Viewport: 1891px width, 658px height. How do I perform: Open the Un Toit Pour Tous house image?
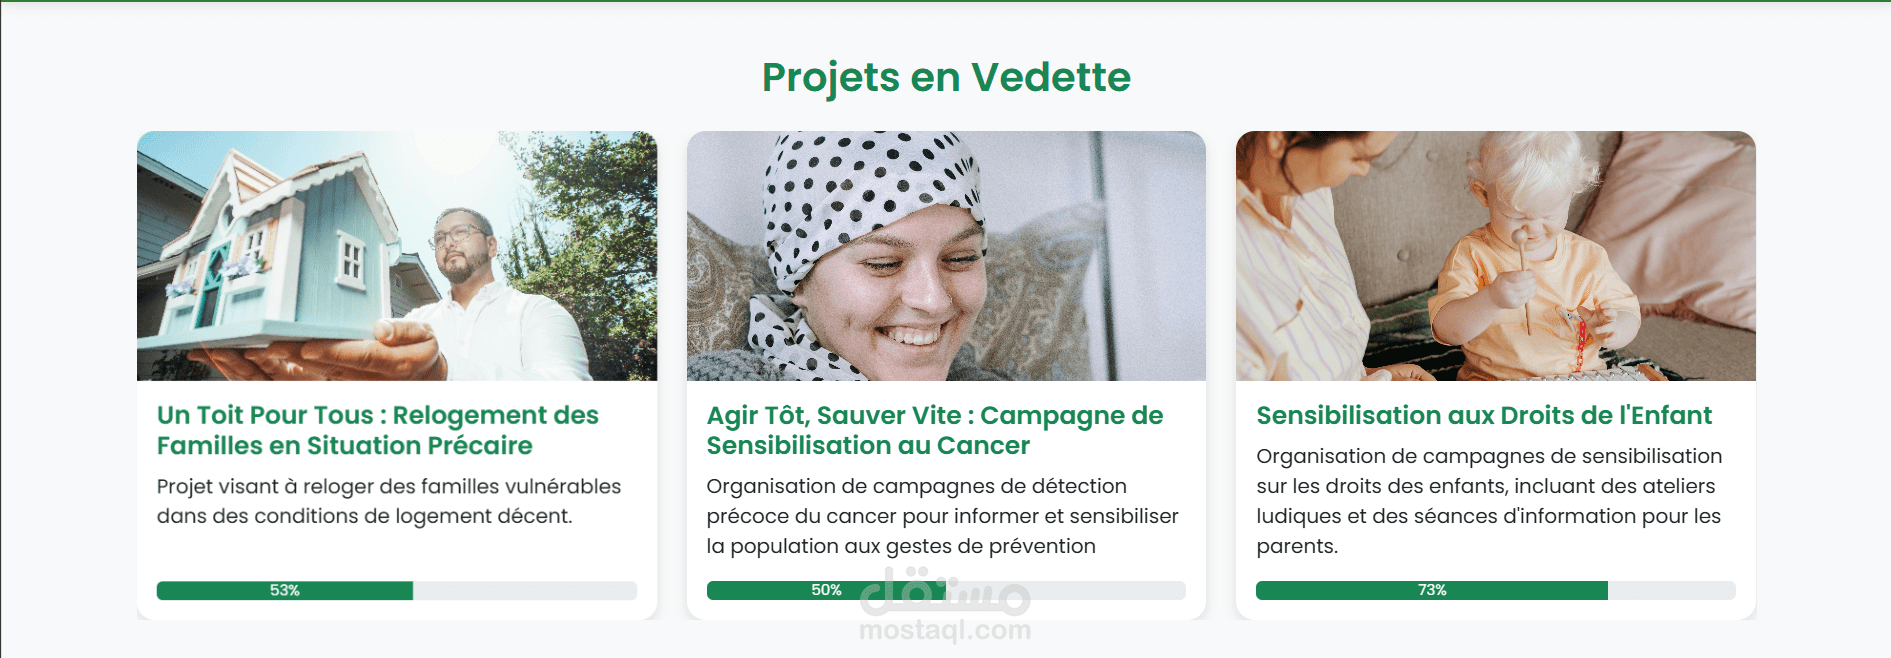[x=397, y=256]
